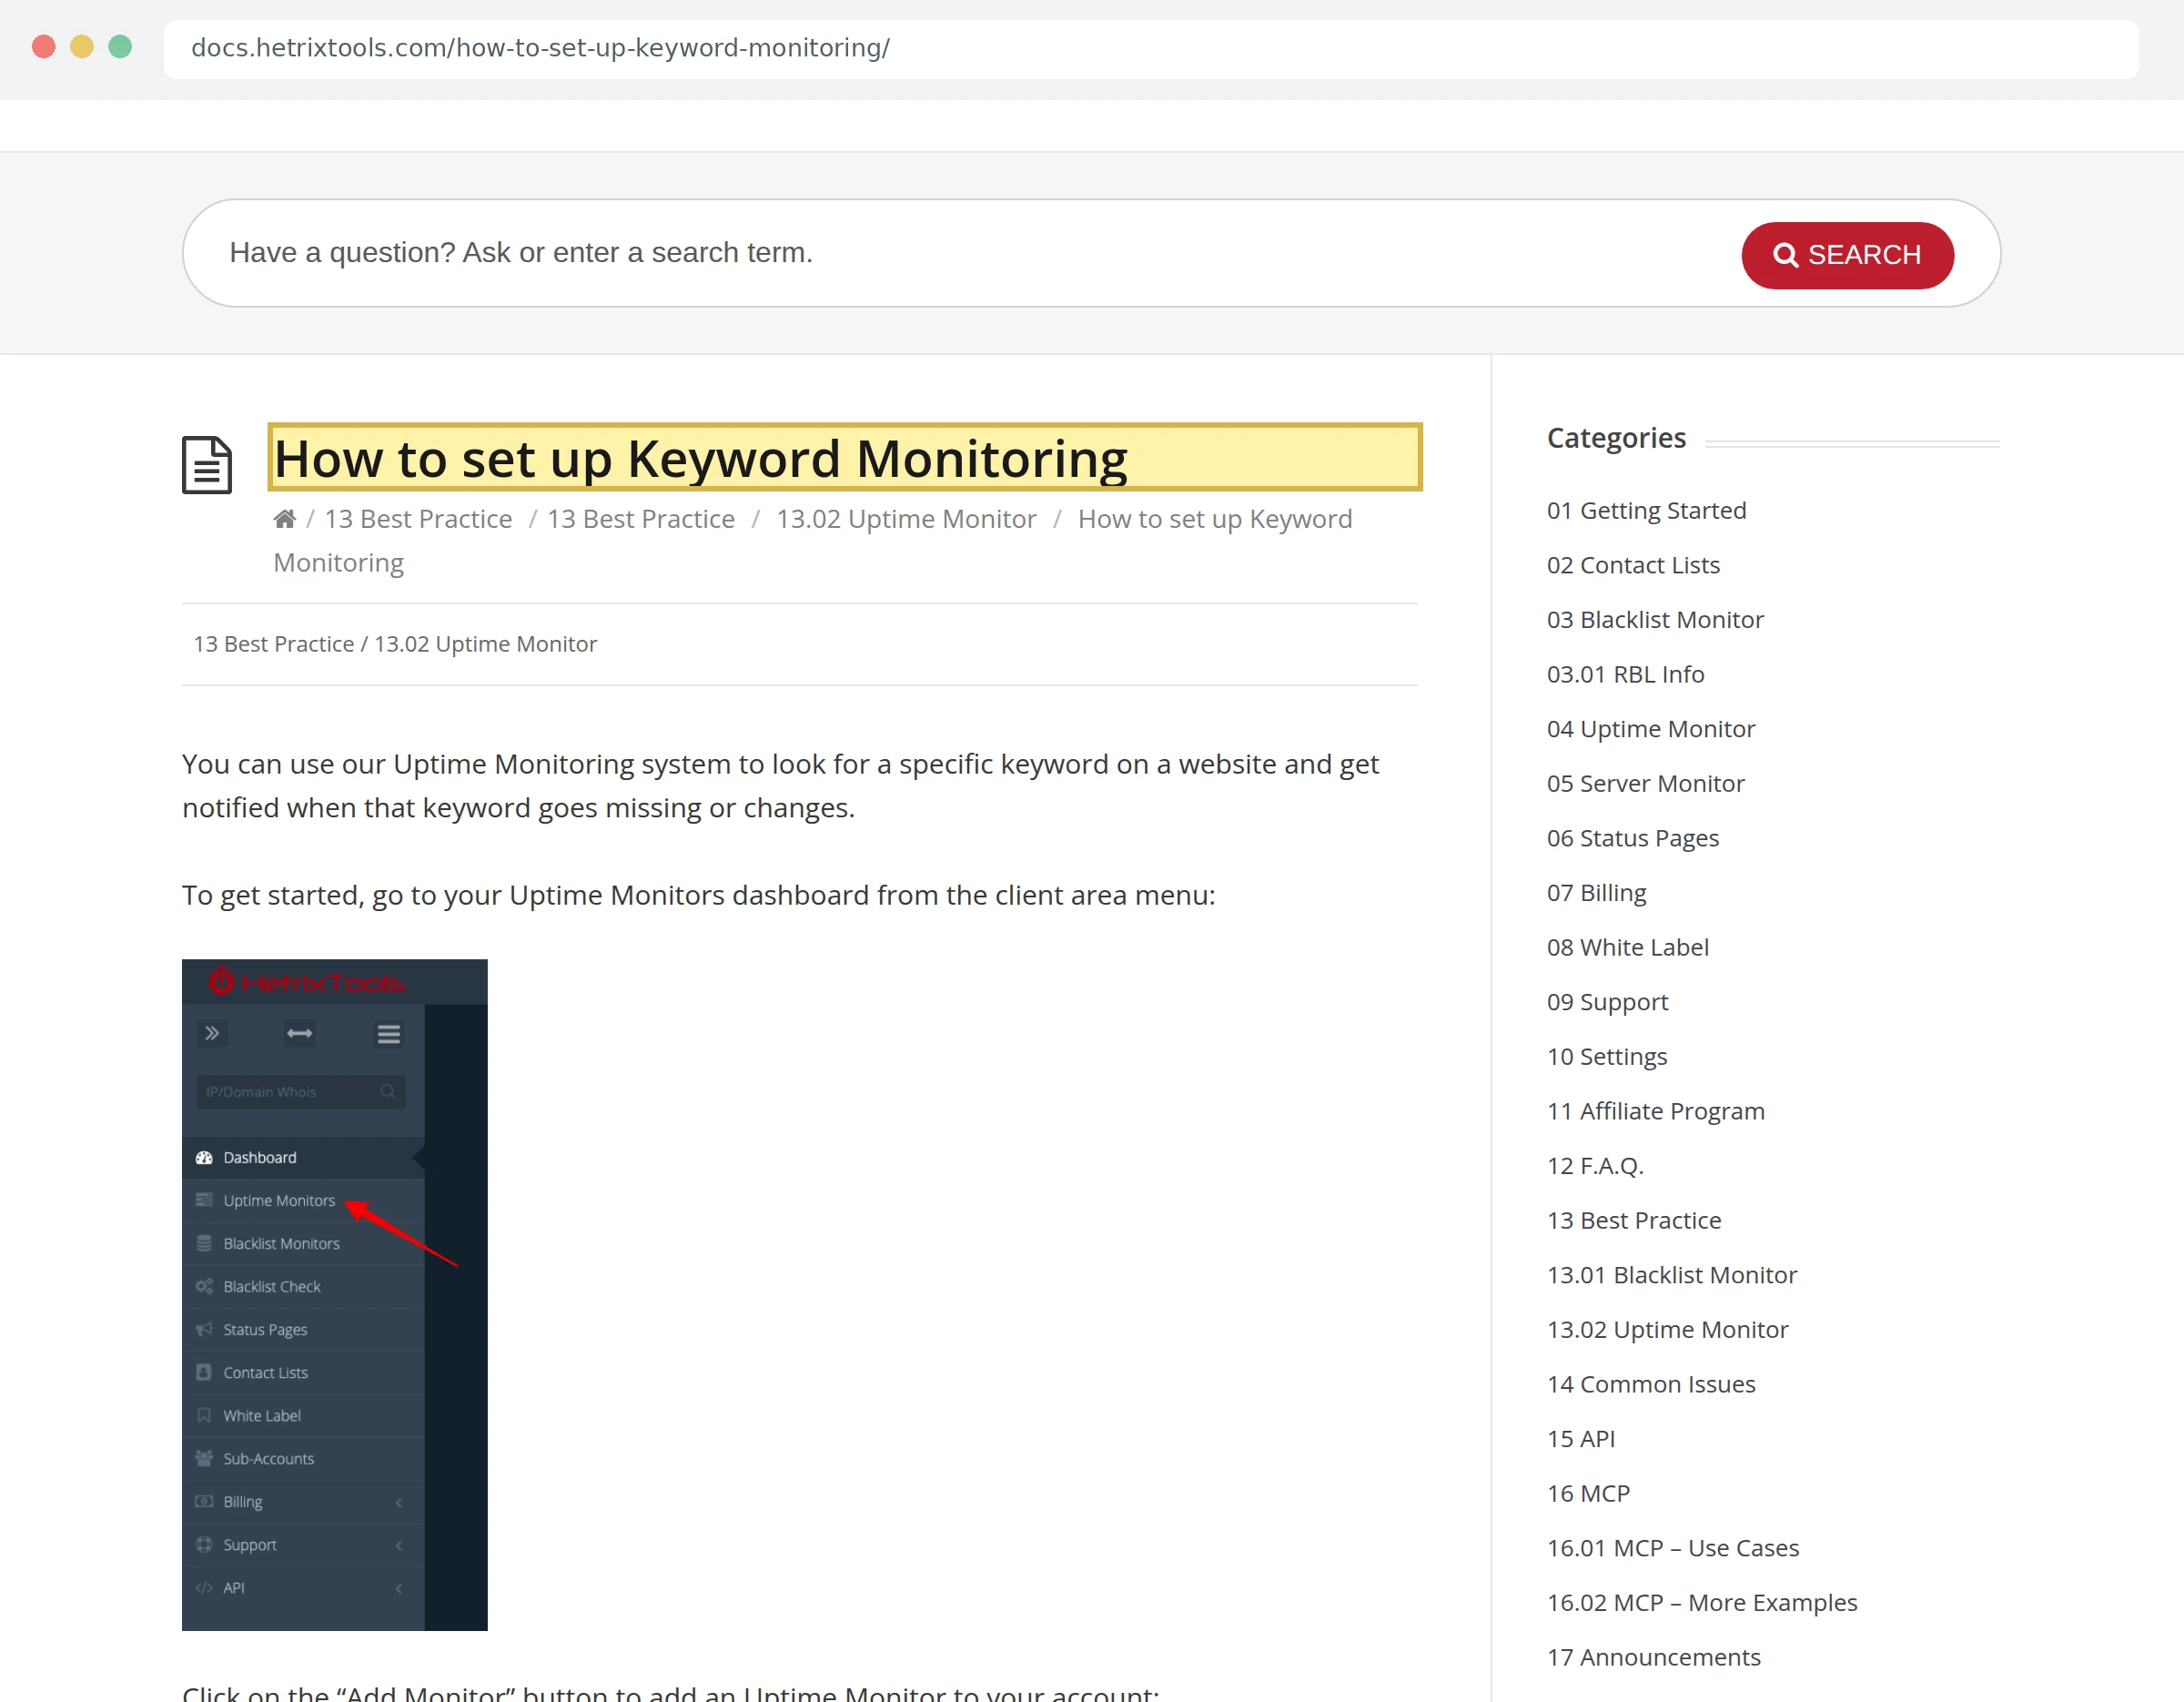Open the 03.01 RBL Info category
The width and height of the screenshot is (2184, 1702).
(x=1625, y=674)
